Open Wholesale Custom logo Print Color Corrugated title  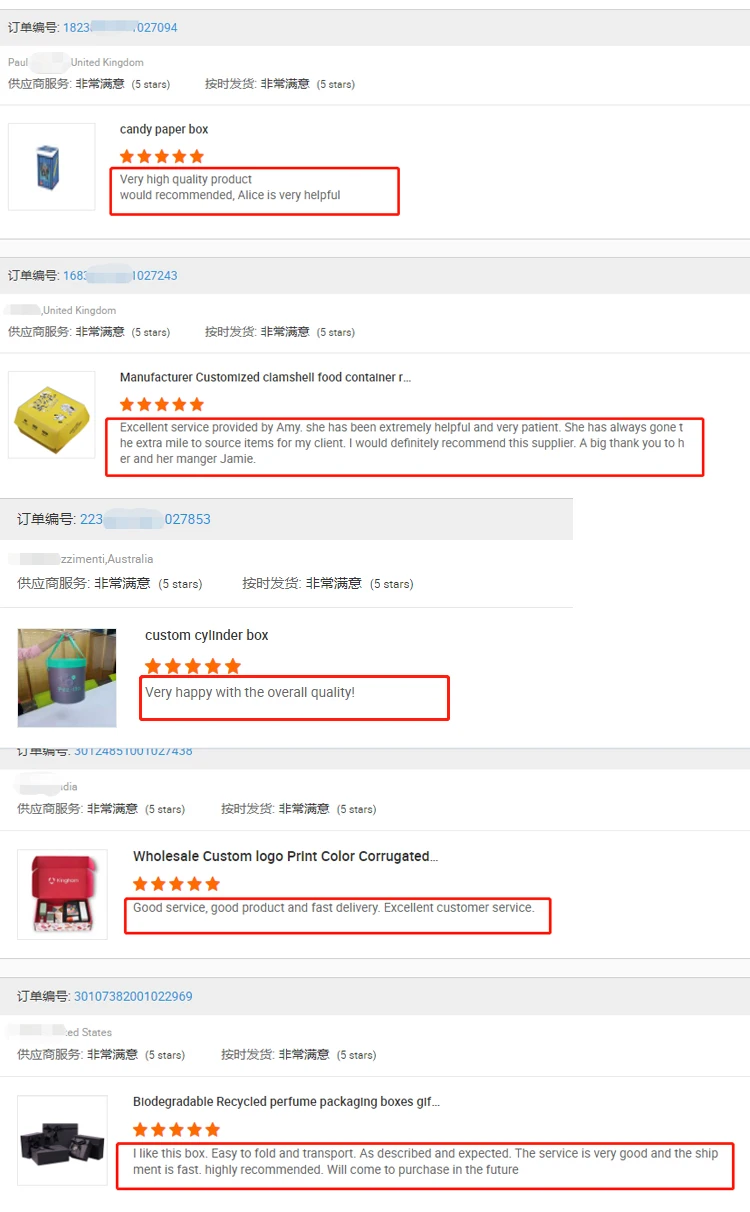[x=285, y=856]
